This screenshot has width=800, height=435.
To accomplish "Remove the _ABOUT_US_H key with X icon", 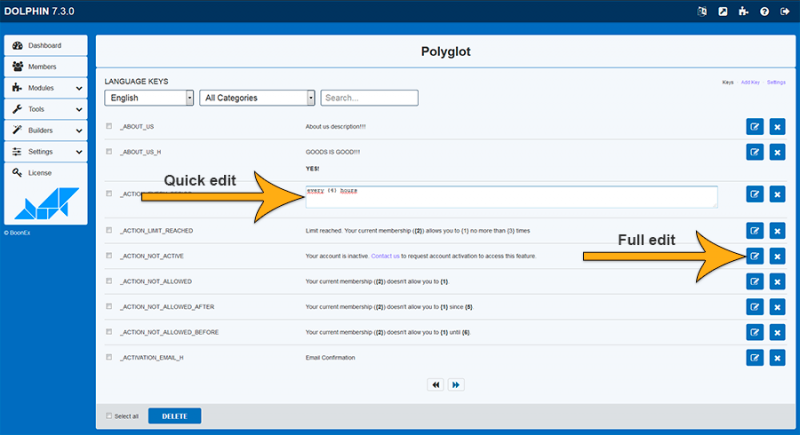I will coord(777,152).
